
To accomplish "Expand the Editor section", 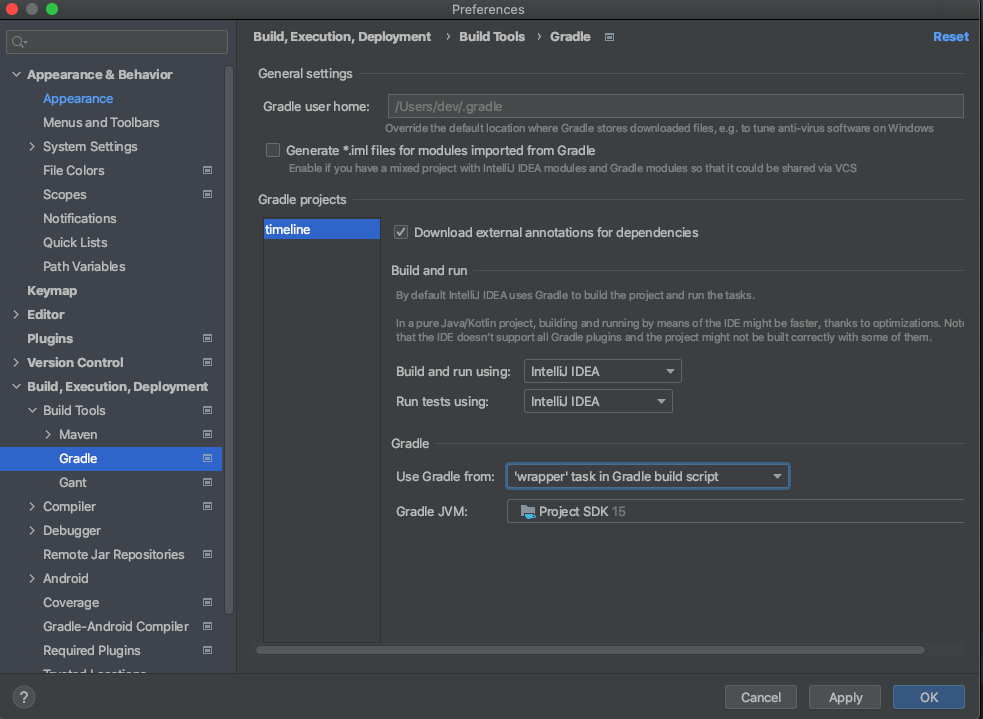I will point(16,315).
